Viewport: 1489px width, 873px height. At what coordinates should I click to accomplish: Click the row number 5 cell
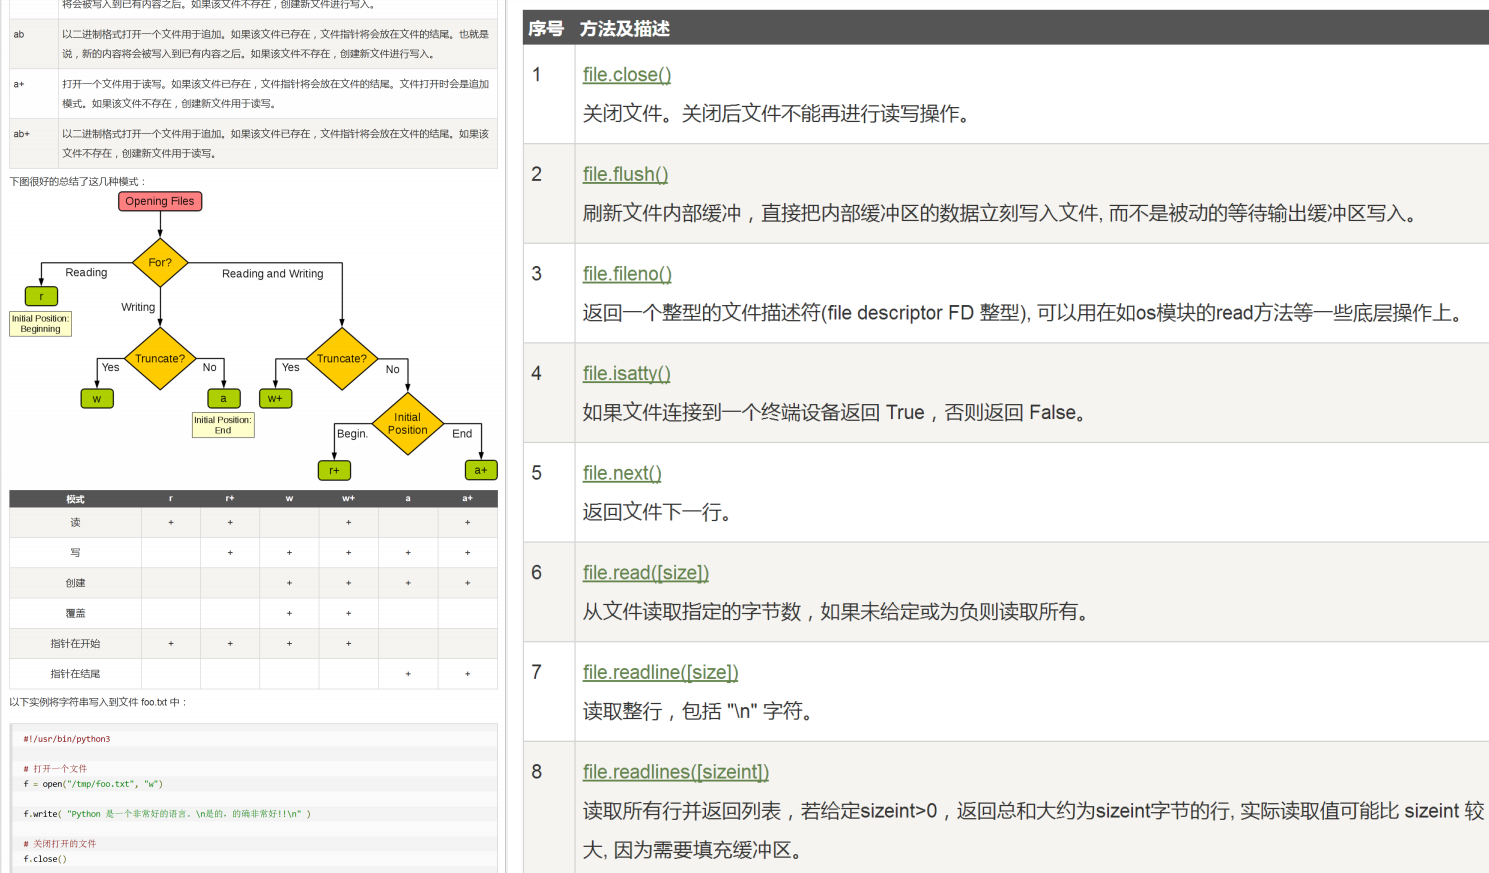click(549, 492)
